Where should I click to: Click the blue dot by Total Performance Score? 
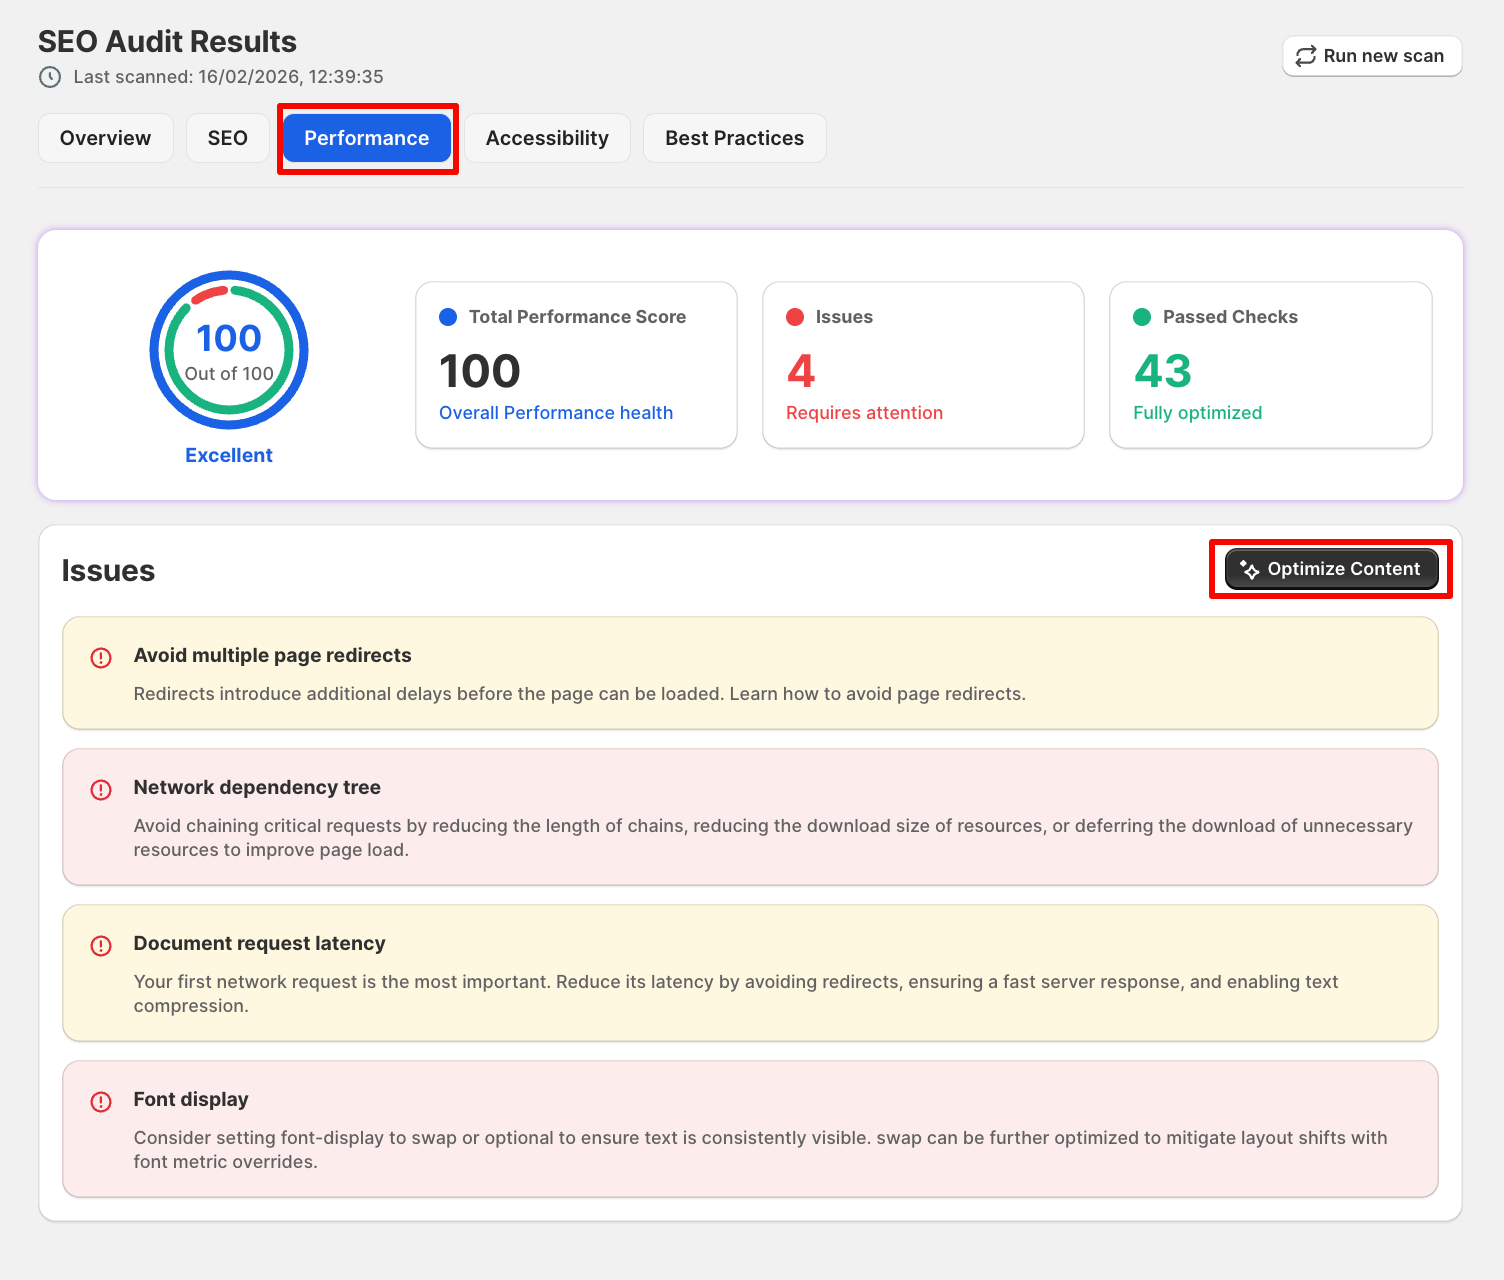pos(448,317)
